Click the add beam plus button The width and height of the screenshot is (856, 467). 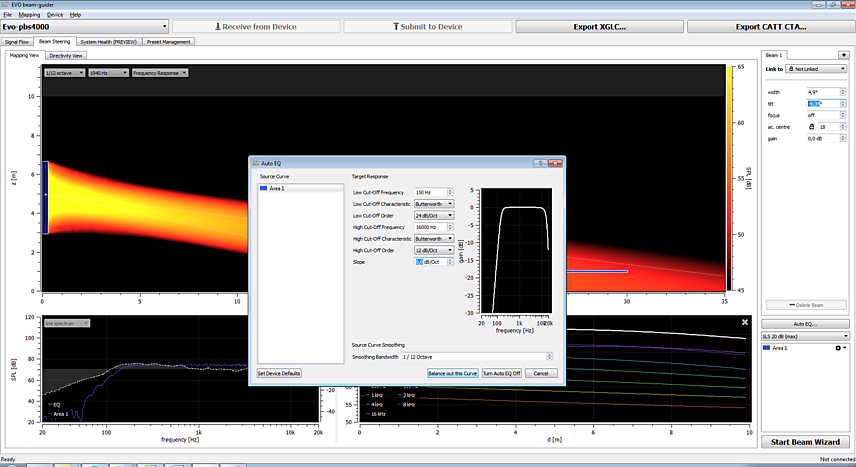click(x=843, y=55)
